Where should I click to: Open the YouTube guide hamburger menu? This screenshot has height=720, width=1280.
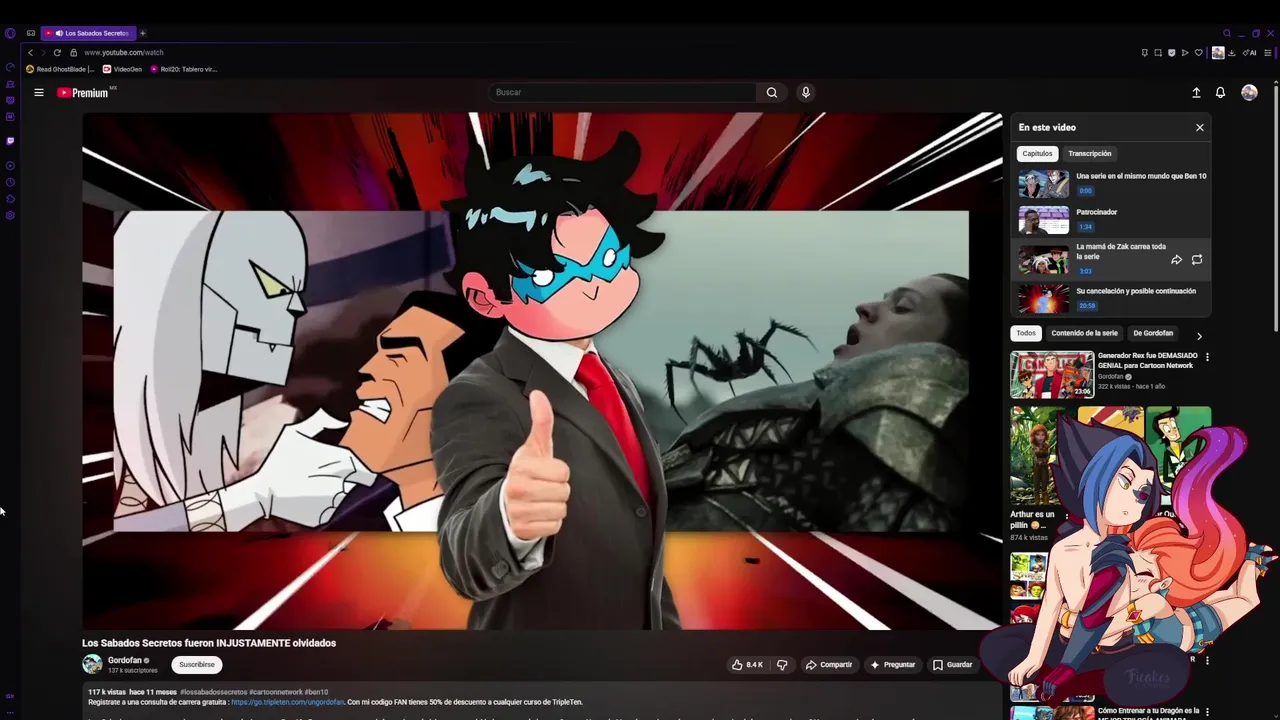39,92
